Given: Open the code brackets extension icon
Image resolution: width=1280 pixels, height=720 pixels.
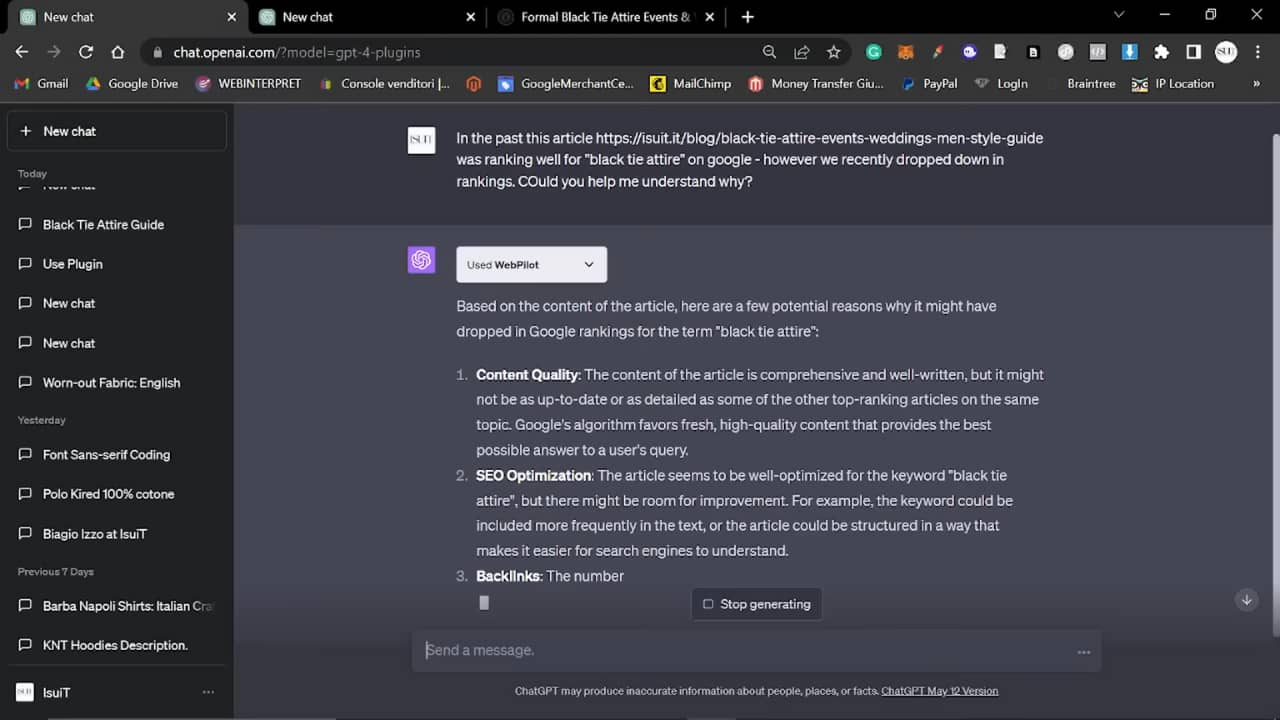Looking at the screenshot, I should [1097, 52].
